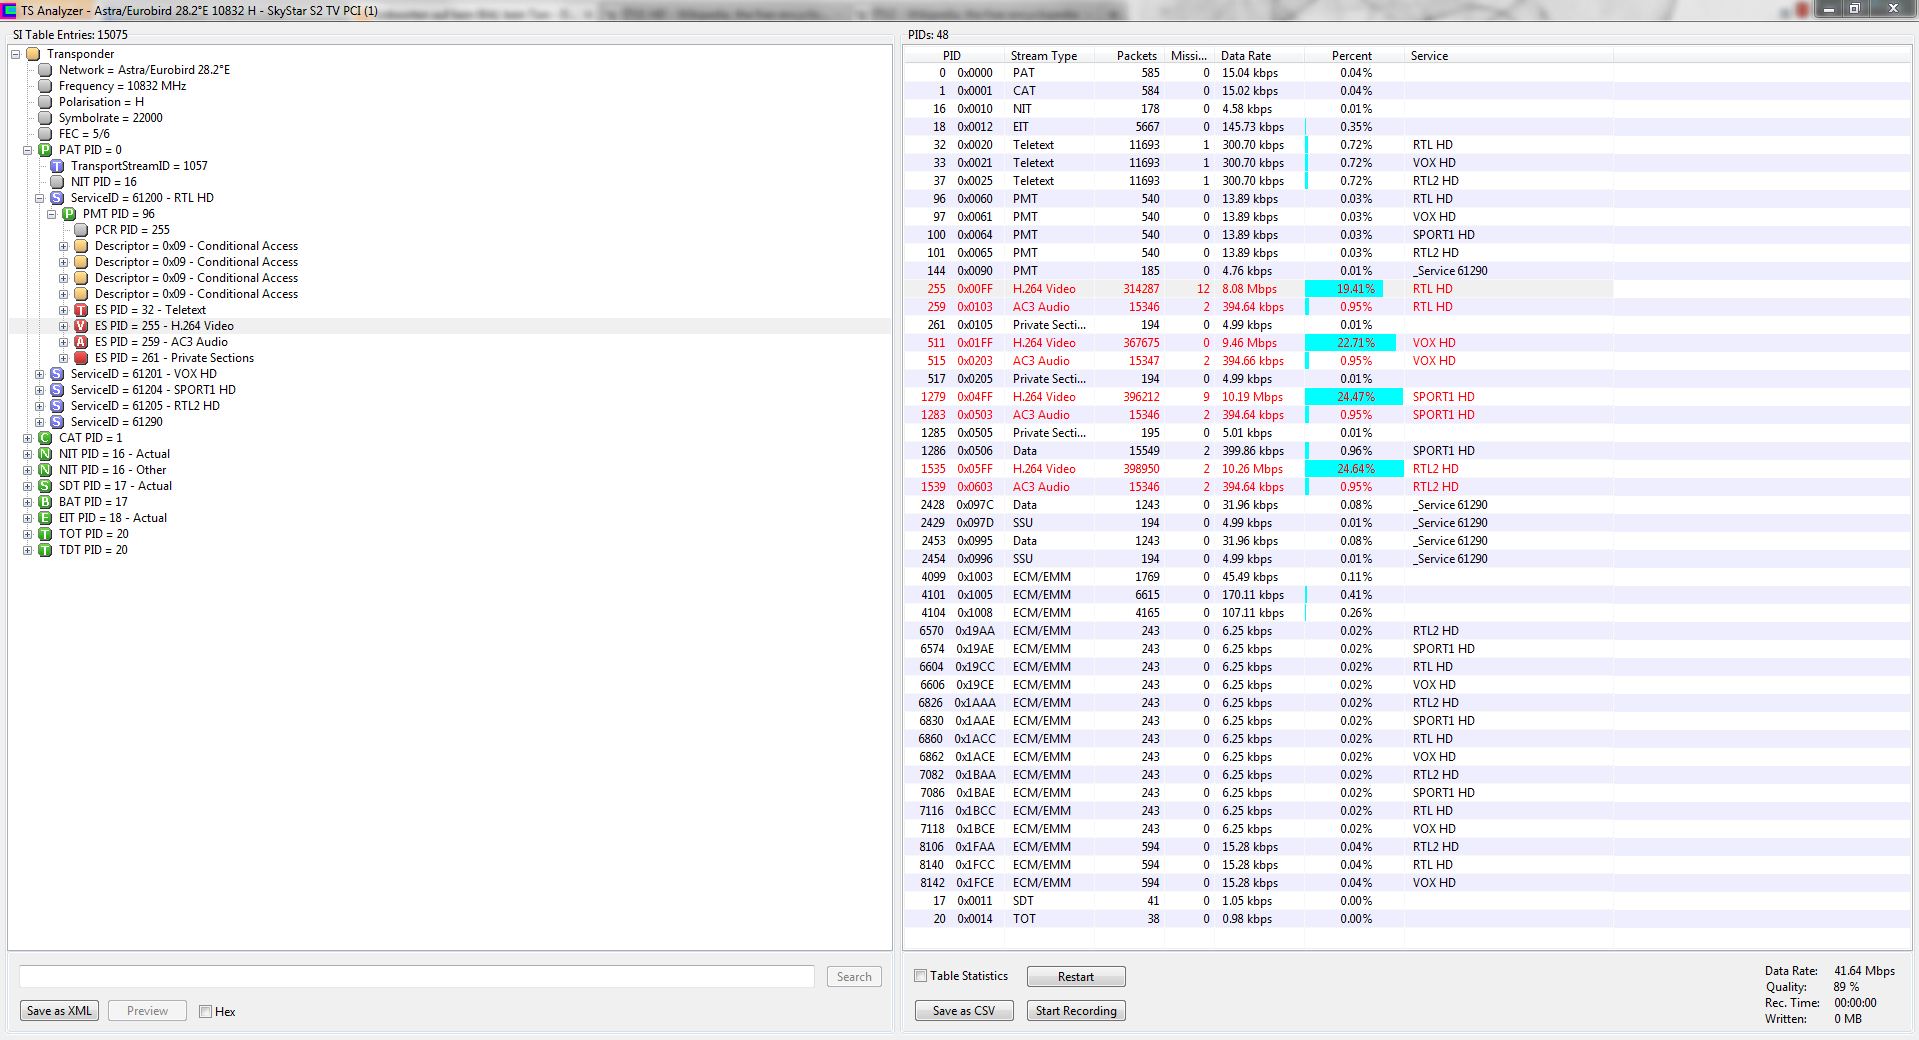The image size is (1919, 1040).
Task: Click the red A icon for AC3 Audio
Action: 81,342
